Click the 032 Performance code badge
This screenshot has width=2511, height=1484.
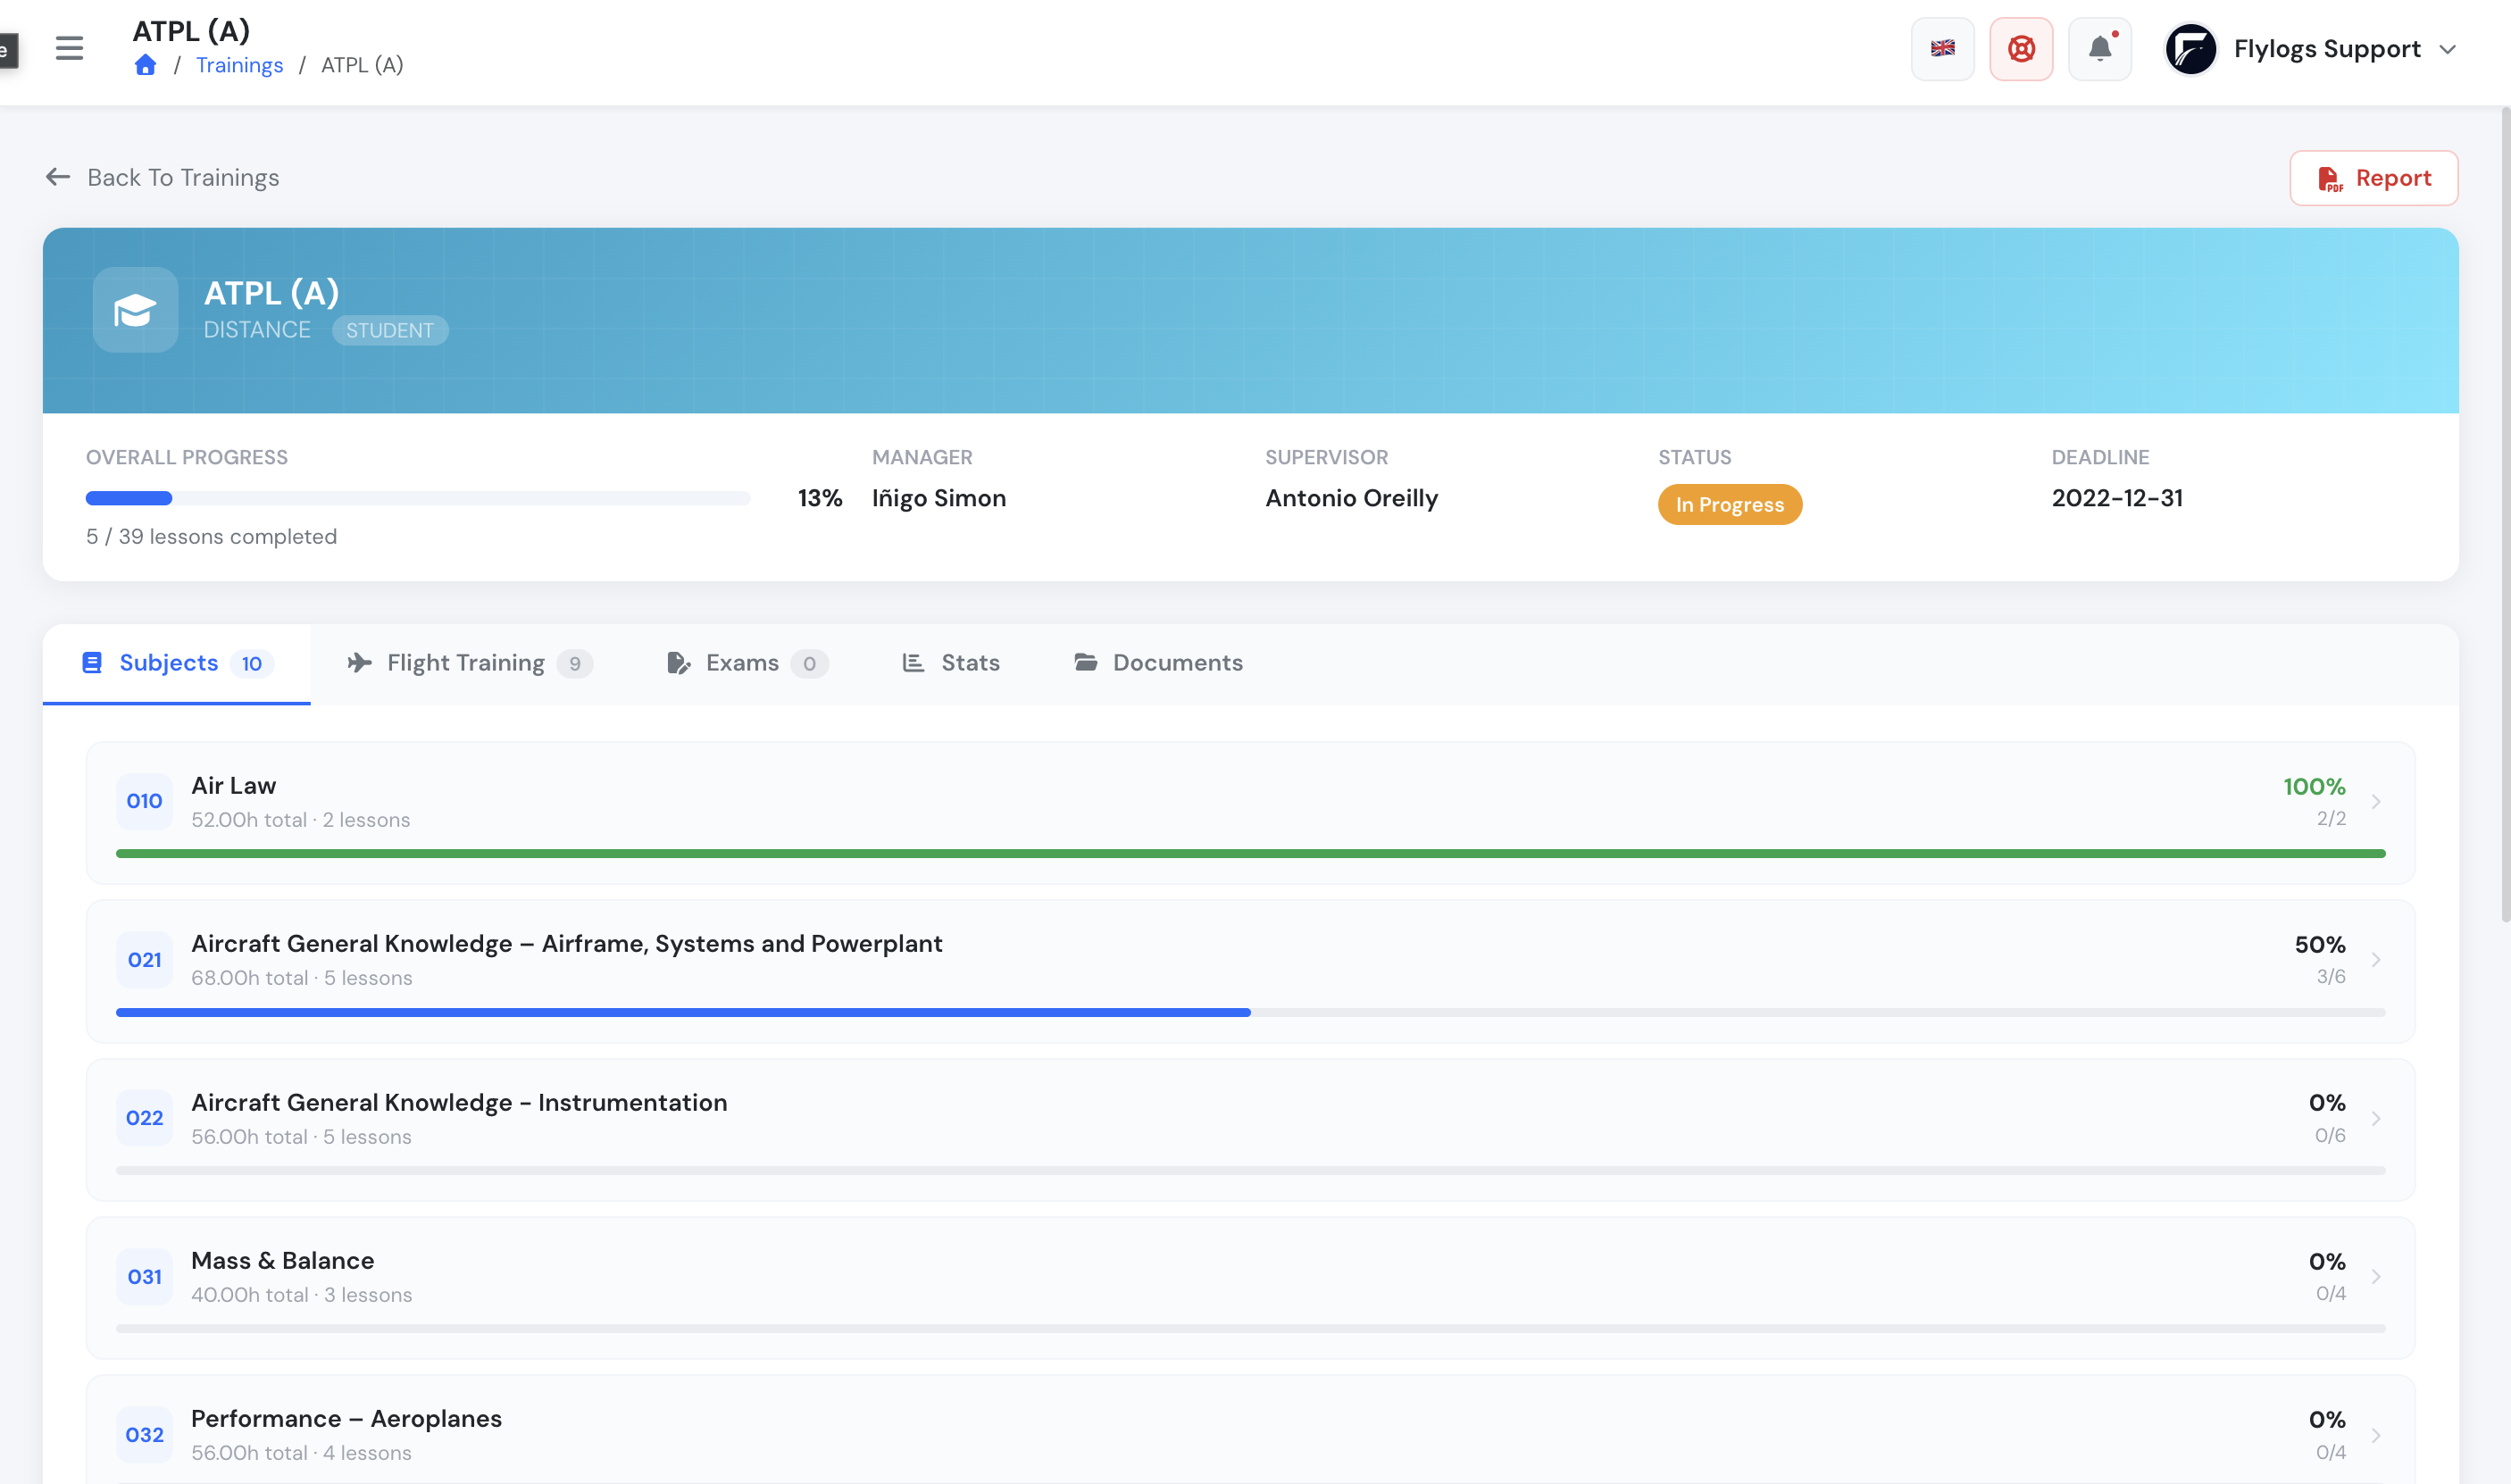pos(144,1435)
